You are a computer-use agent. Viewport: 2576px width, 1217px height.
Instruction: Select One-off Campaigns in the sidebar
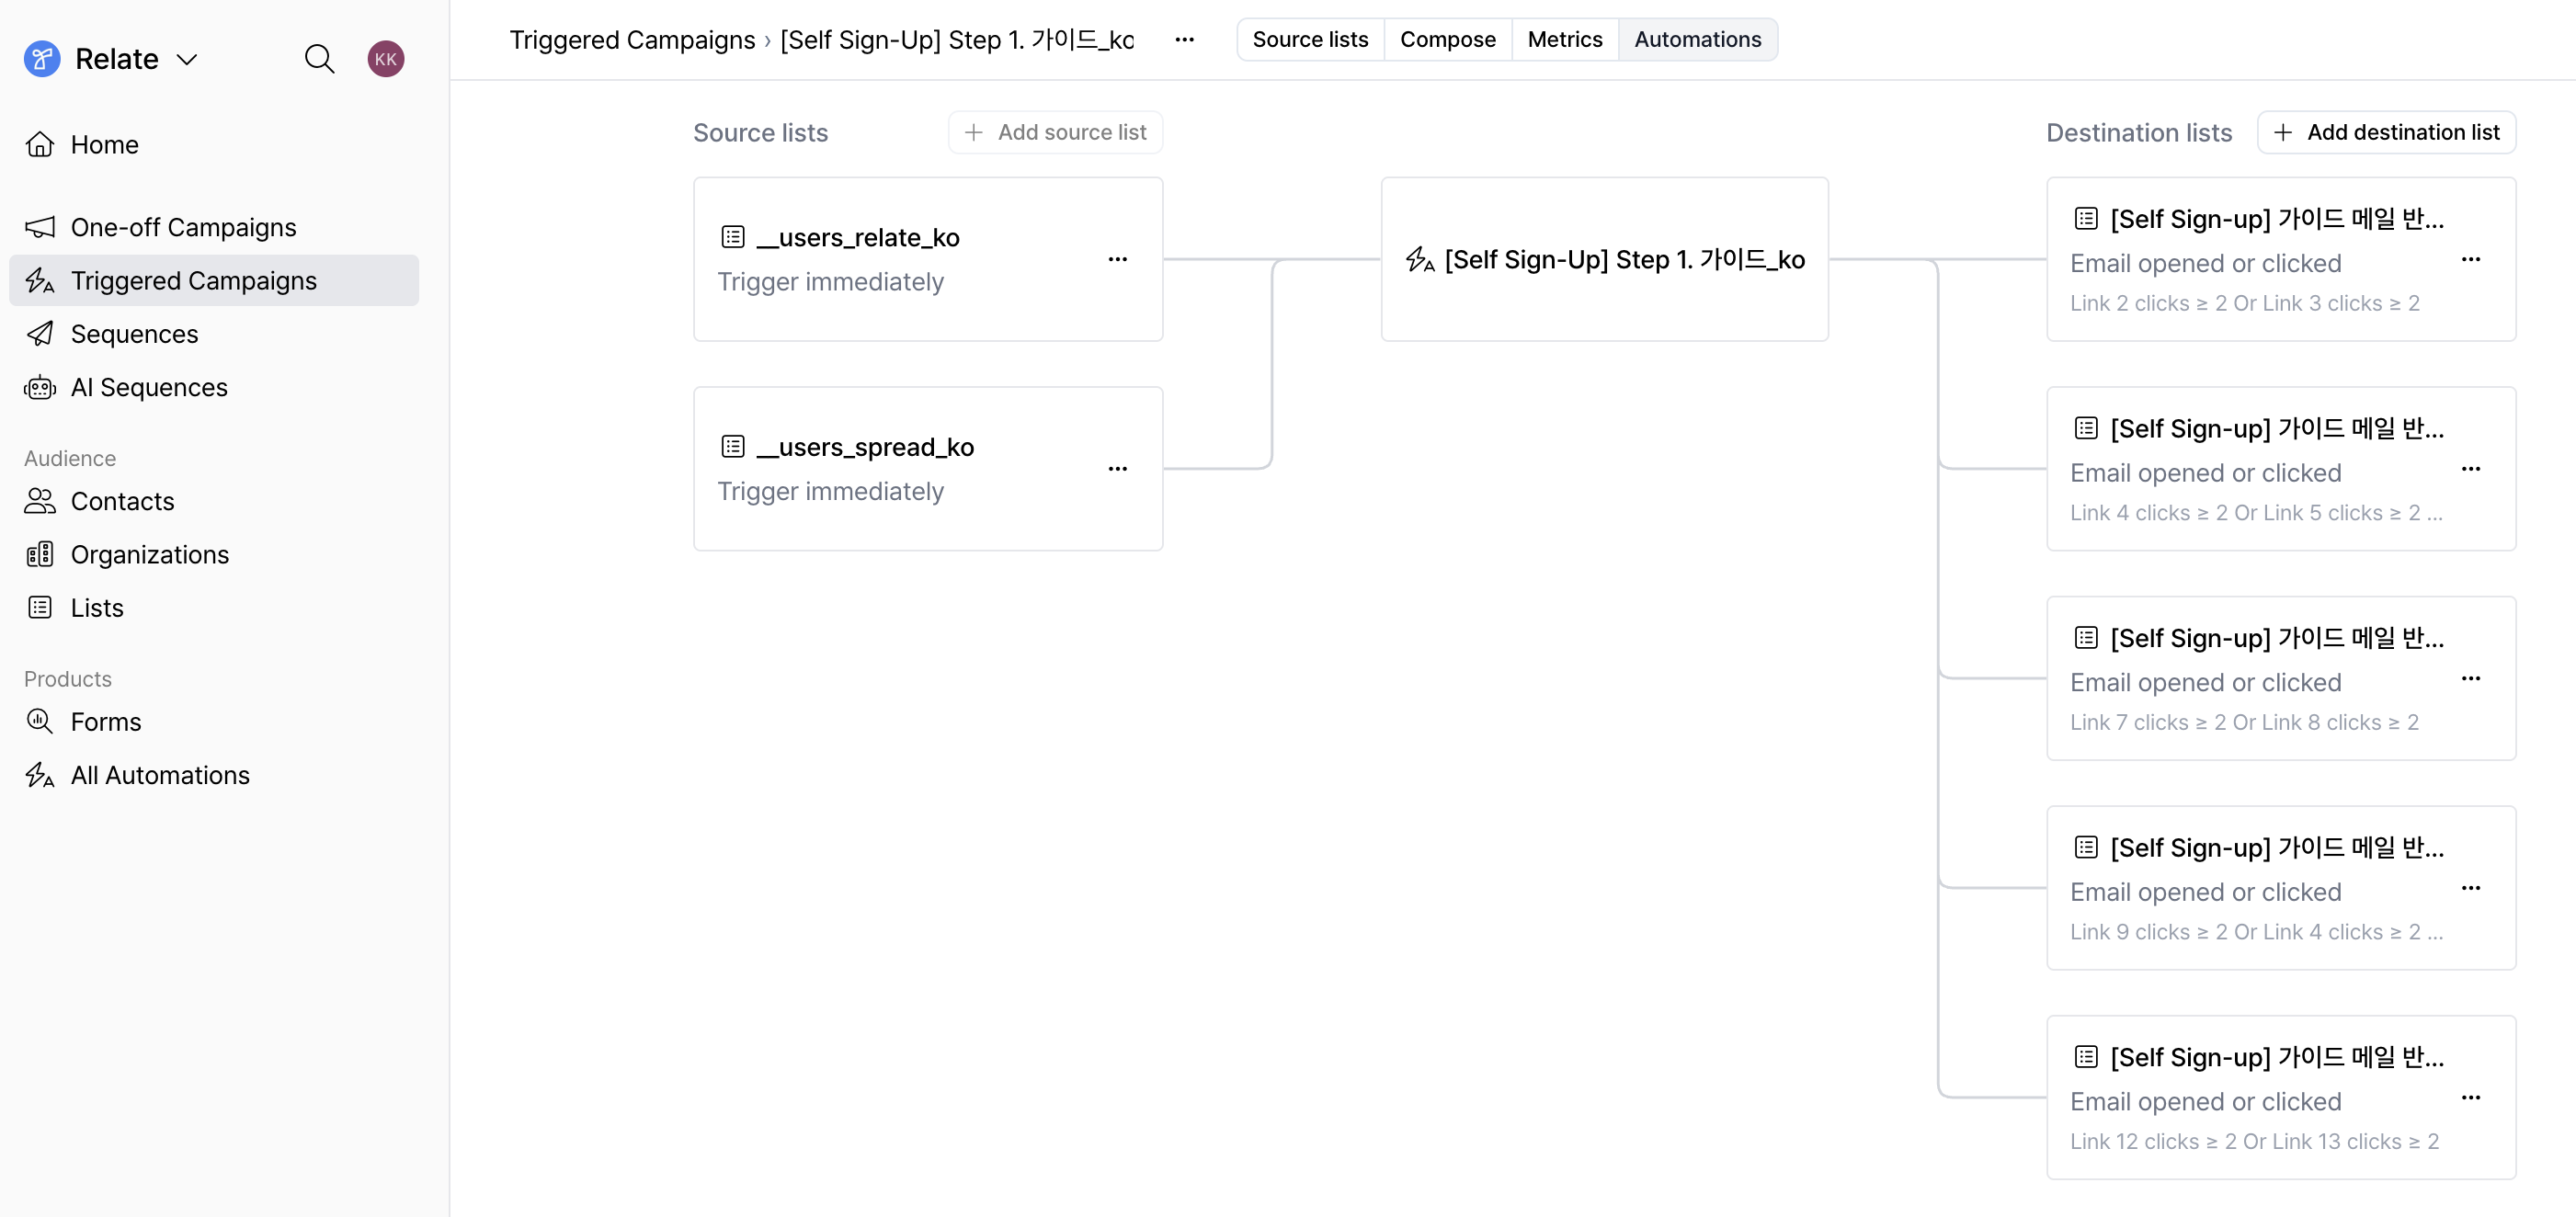tap(184, 227)
